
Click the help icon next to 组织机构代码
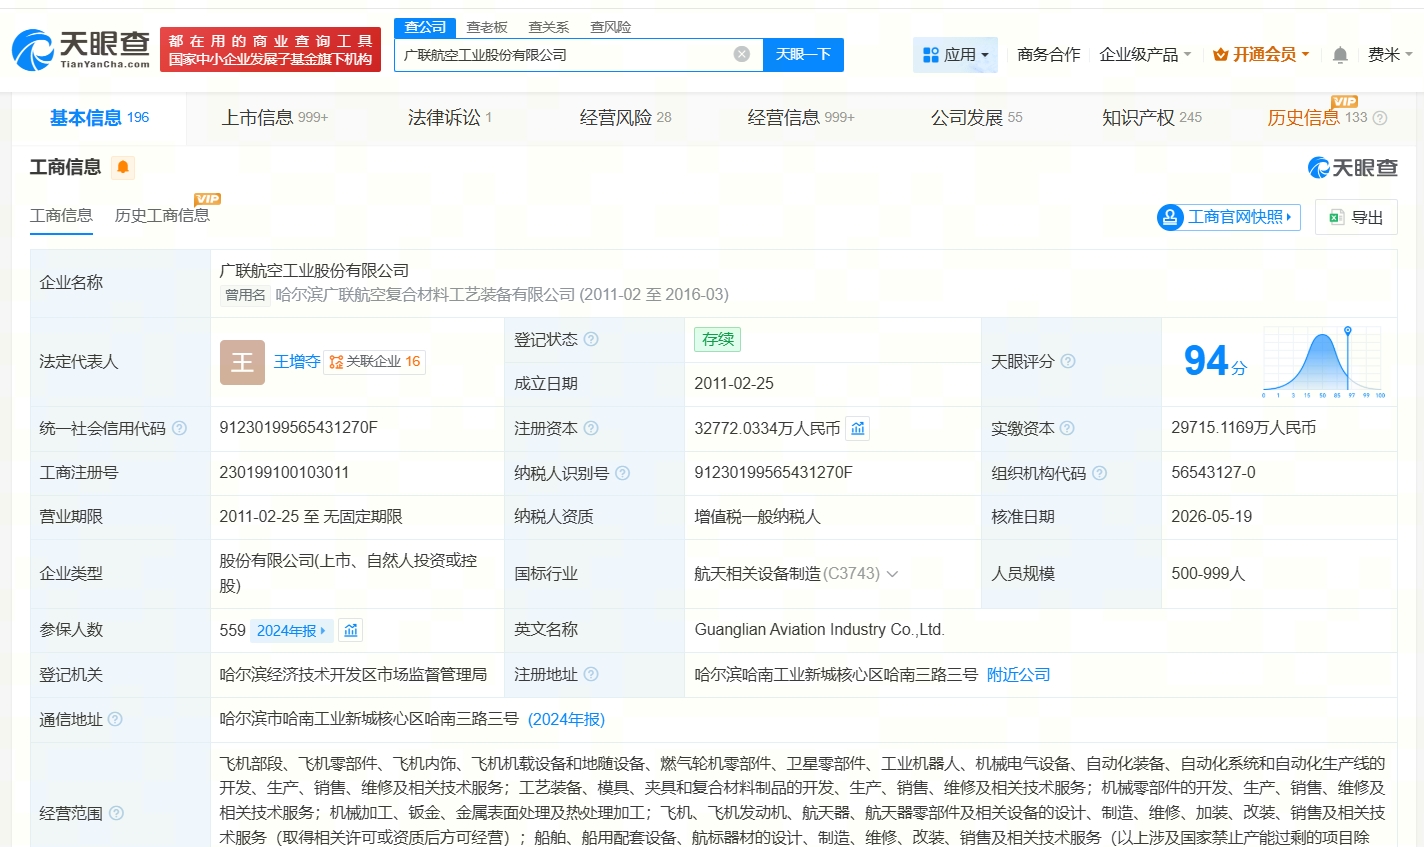pyautogui.click(x=1100, y=473)
